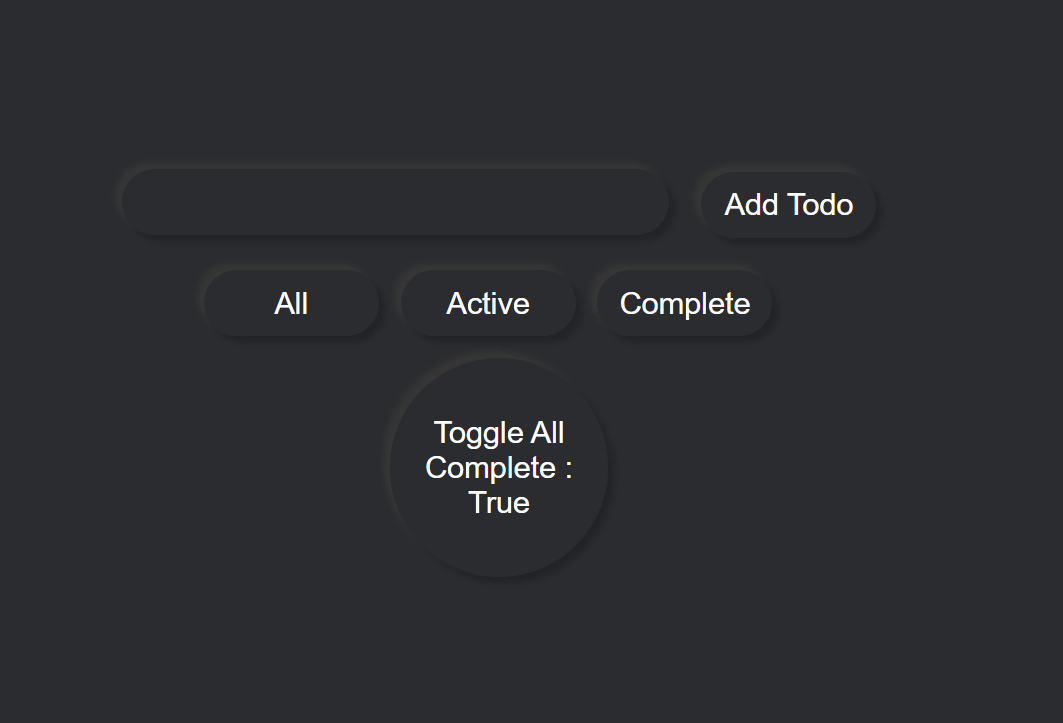This screenshot has width=1063, height=723.
Task: Show only Complete todos
Action: coord(685,303)
